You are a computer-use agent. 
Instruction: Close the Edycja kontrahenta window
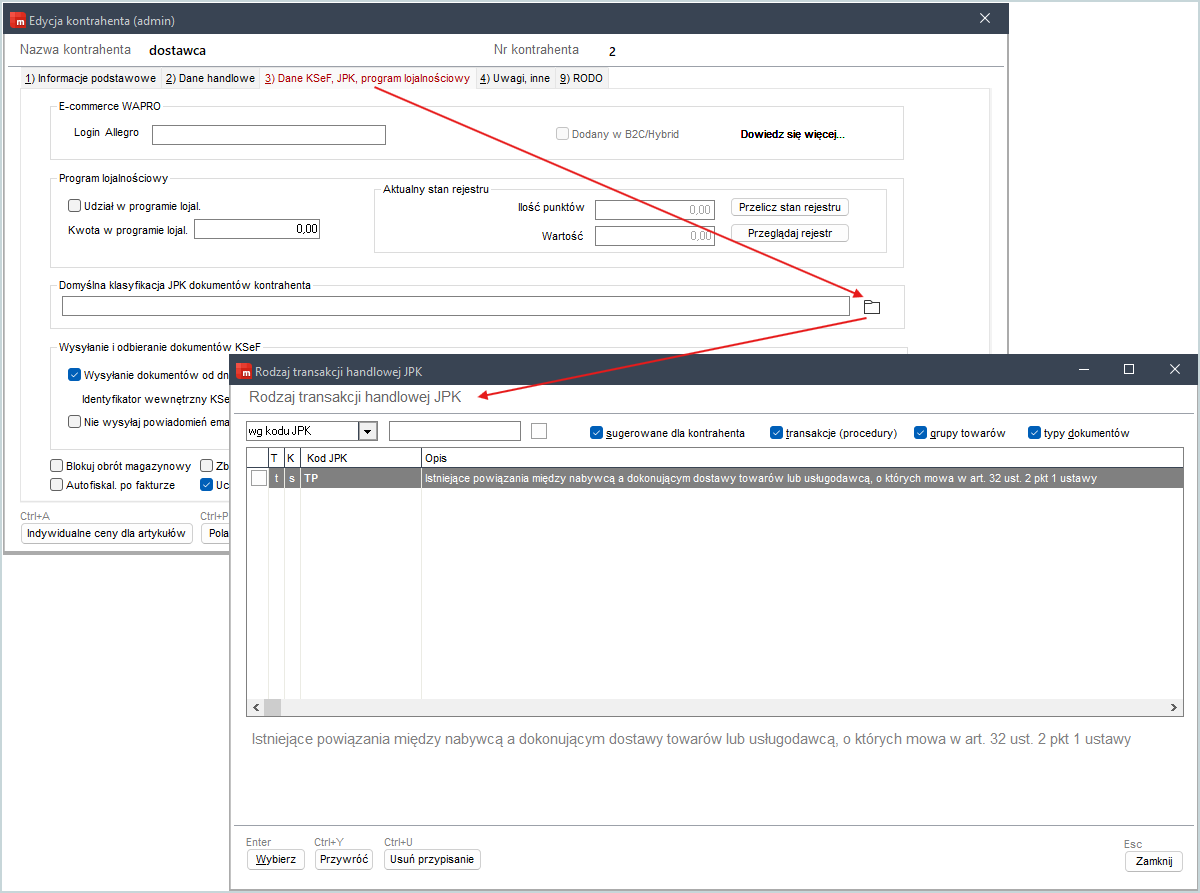click(984, 19)
